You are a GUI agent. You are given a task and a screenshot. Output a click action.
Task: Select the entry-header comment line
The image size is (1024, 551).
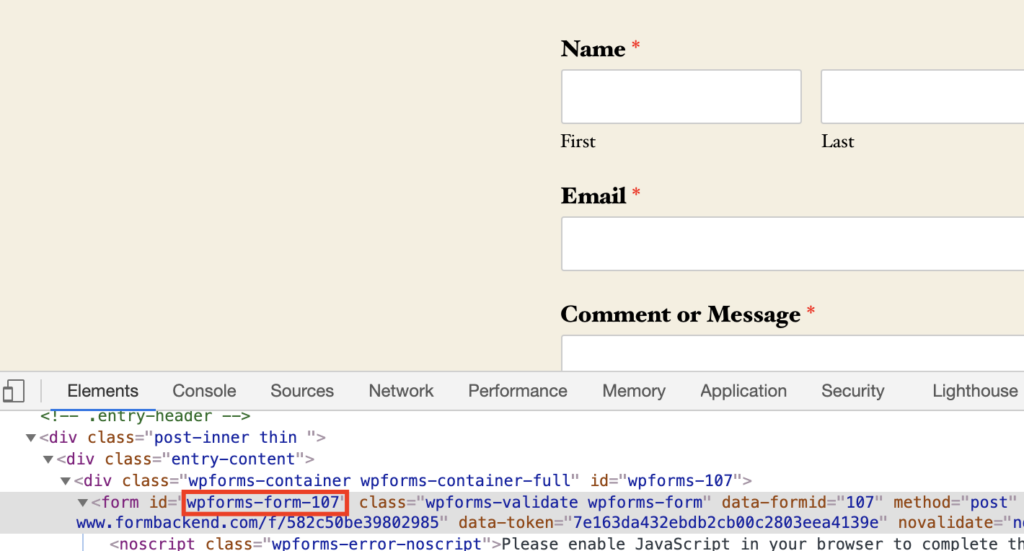tap(145, 416)
